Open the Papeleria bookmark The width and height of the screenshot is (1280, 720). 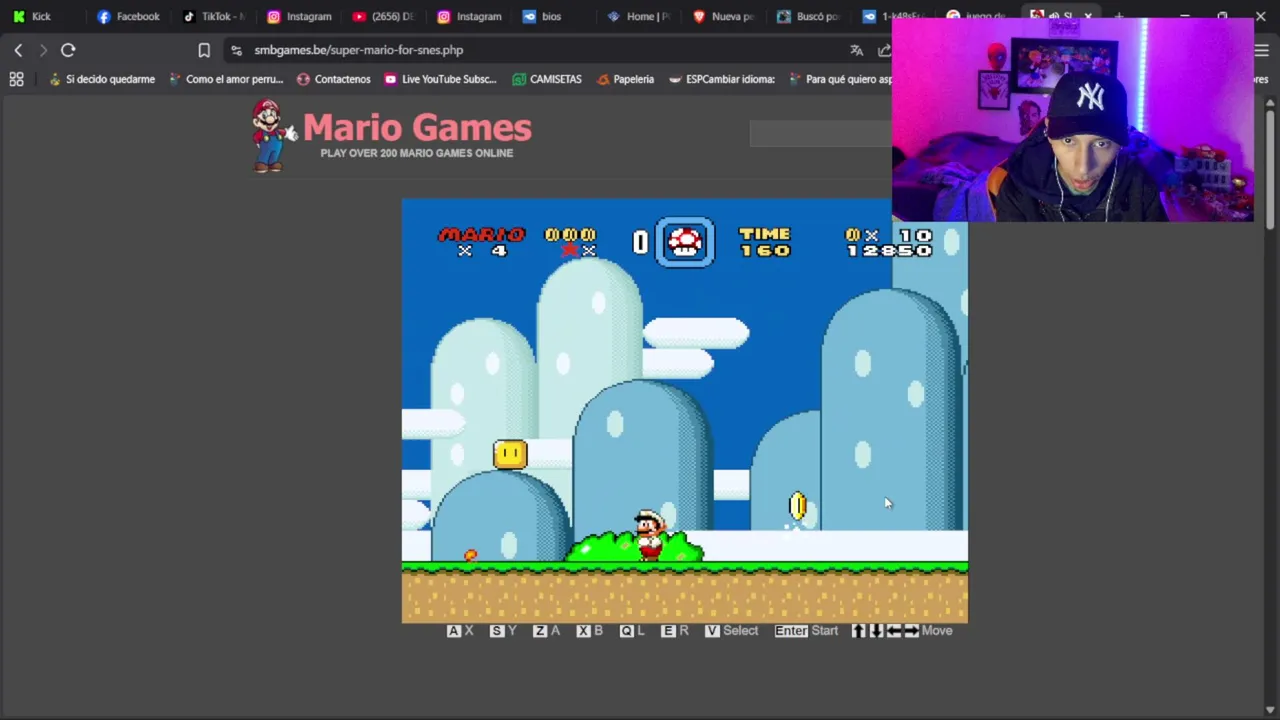[x=625, y=79]
